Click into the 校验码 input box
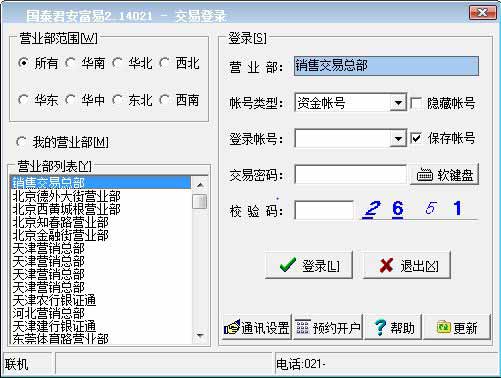 pyautogui.click(x=324, y=210)
